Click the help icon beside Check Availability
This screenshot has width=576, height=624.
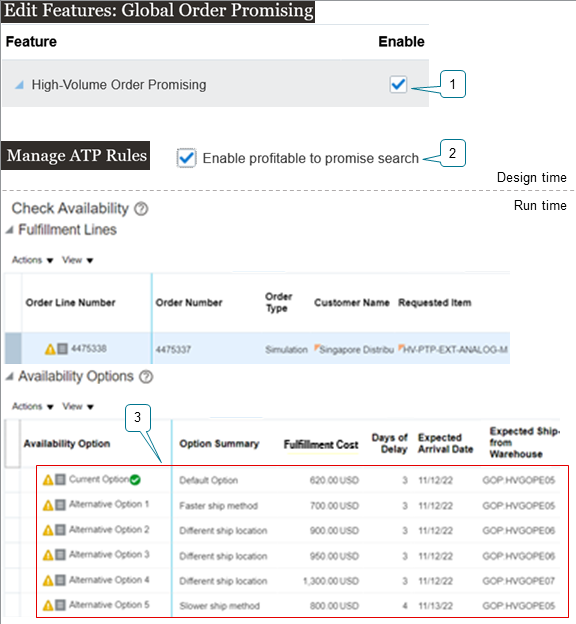pos(141,209)
